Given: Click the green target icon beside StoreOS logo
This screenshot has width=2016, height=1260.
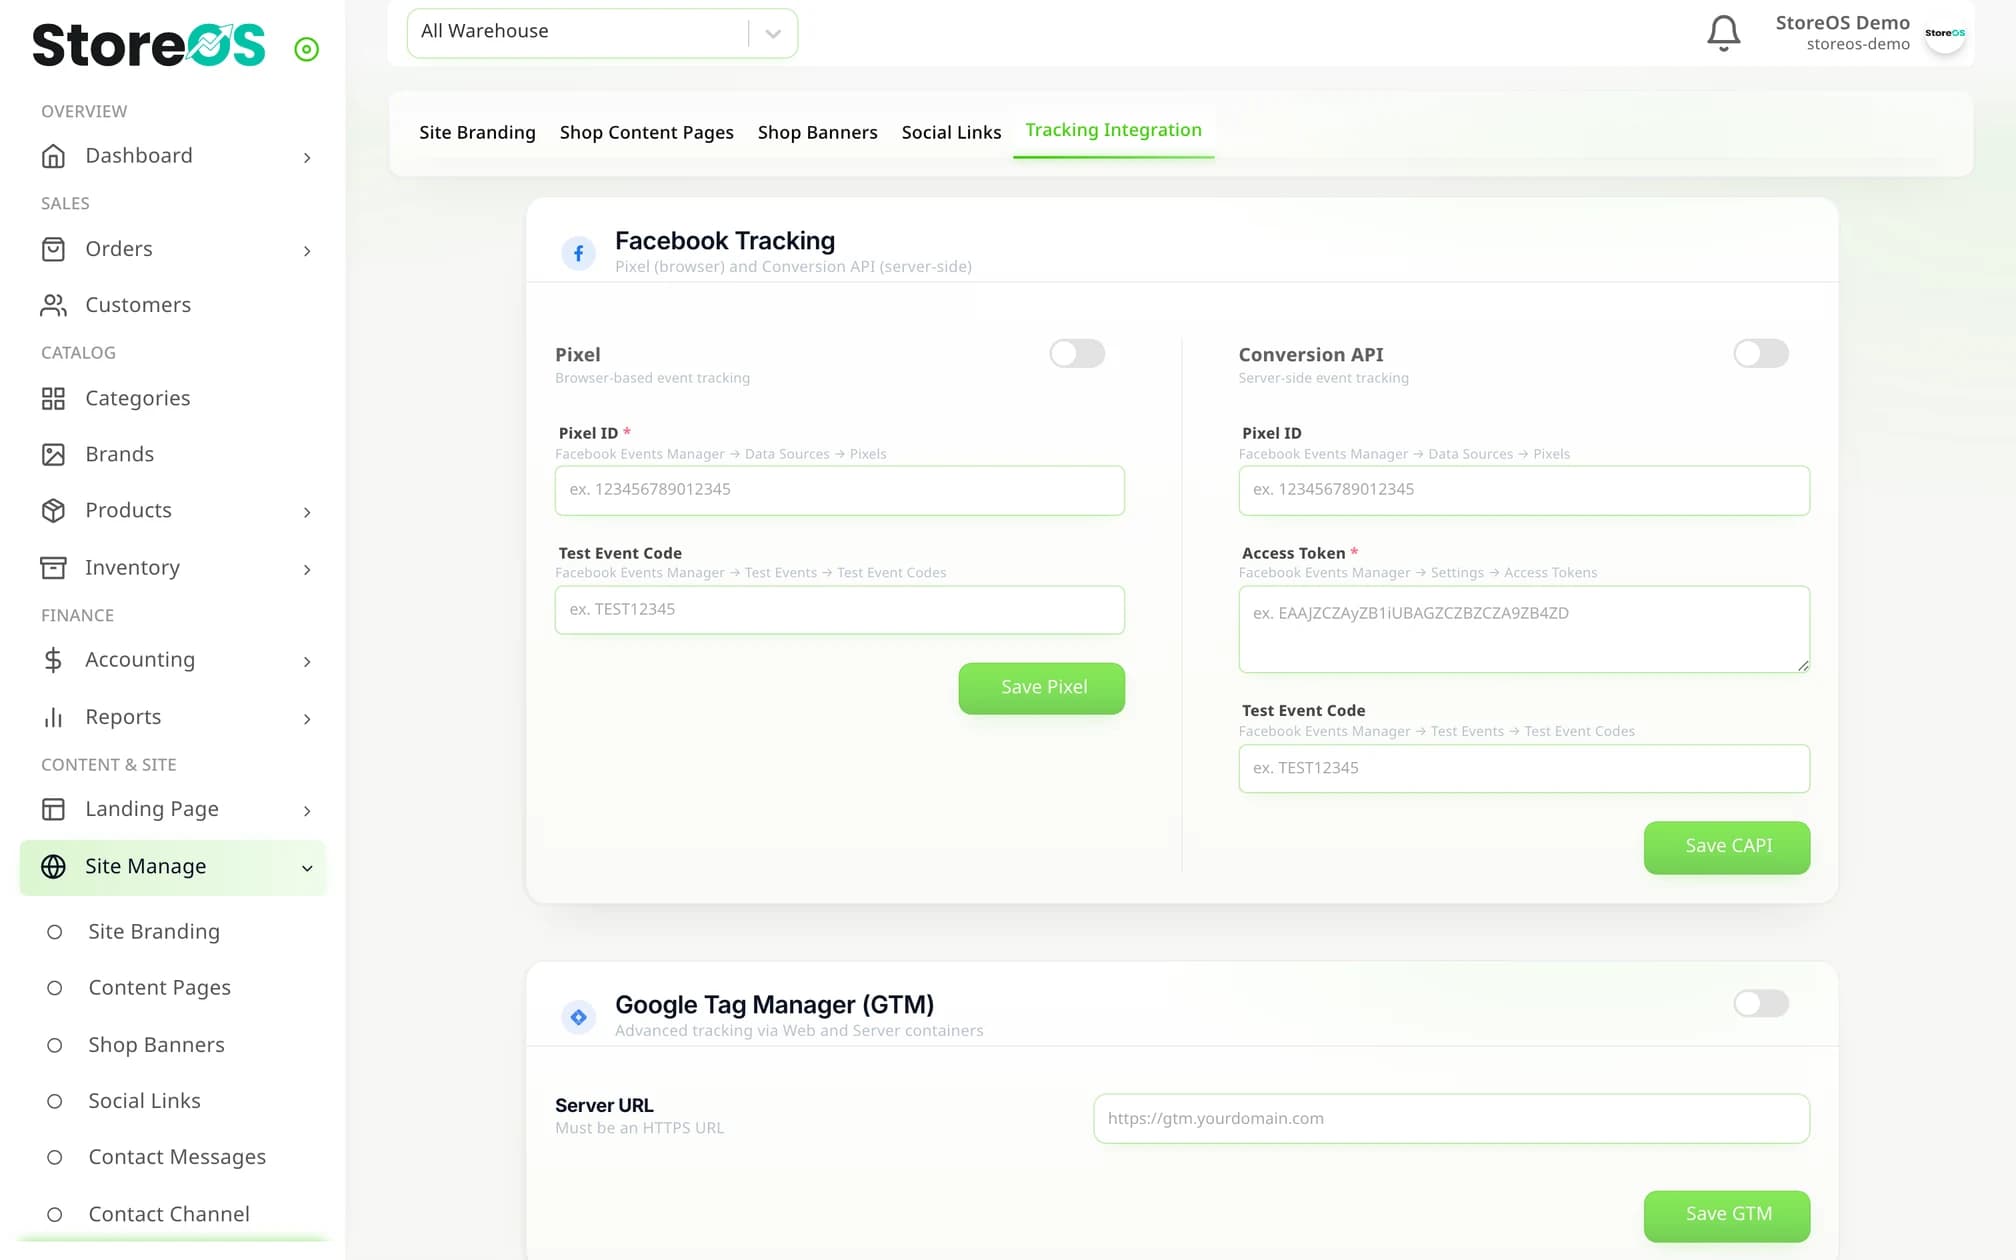Looking at the screenshot, I should (306, 49).
